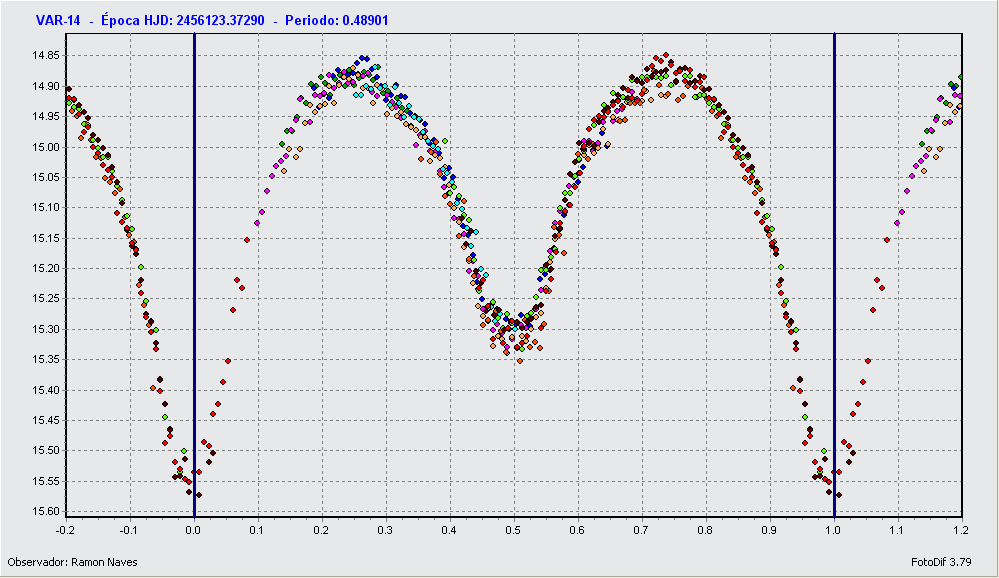Click the vertical phase marker at 1.0
The height and width of the screenshot is (578, 999).
click(834, 274)
